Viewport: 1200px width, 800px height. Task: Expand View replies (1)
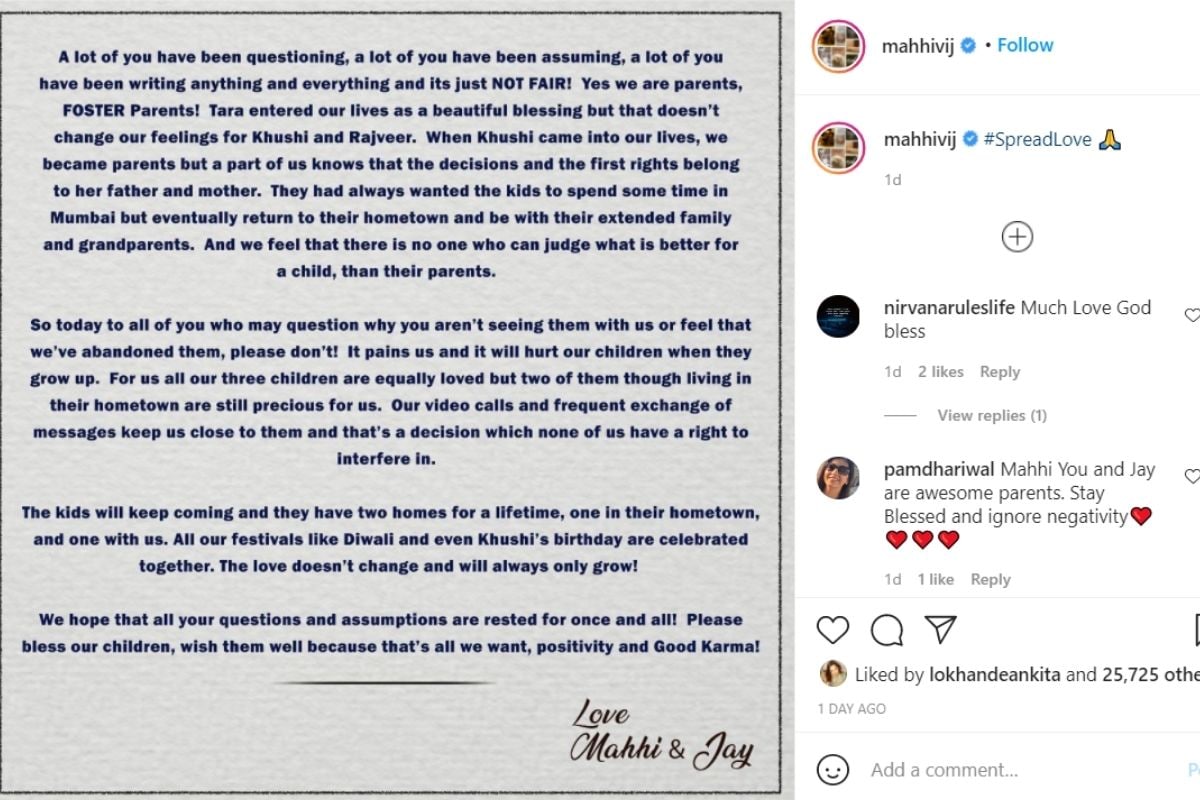(992, 415)
